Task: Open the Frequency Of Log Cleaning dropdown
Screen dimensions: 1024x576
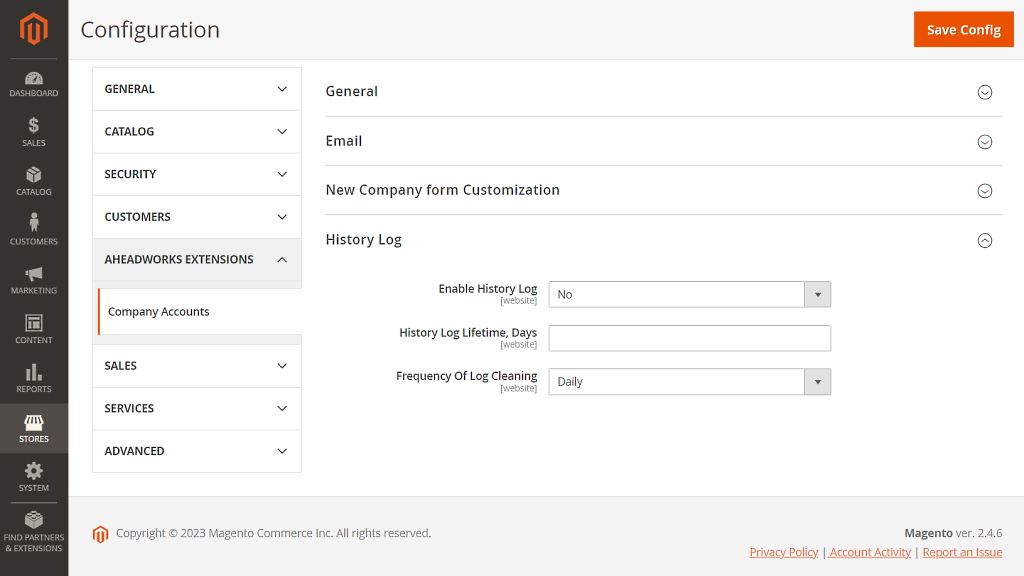Action: coord(690,382)
